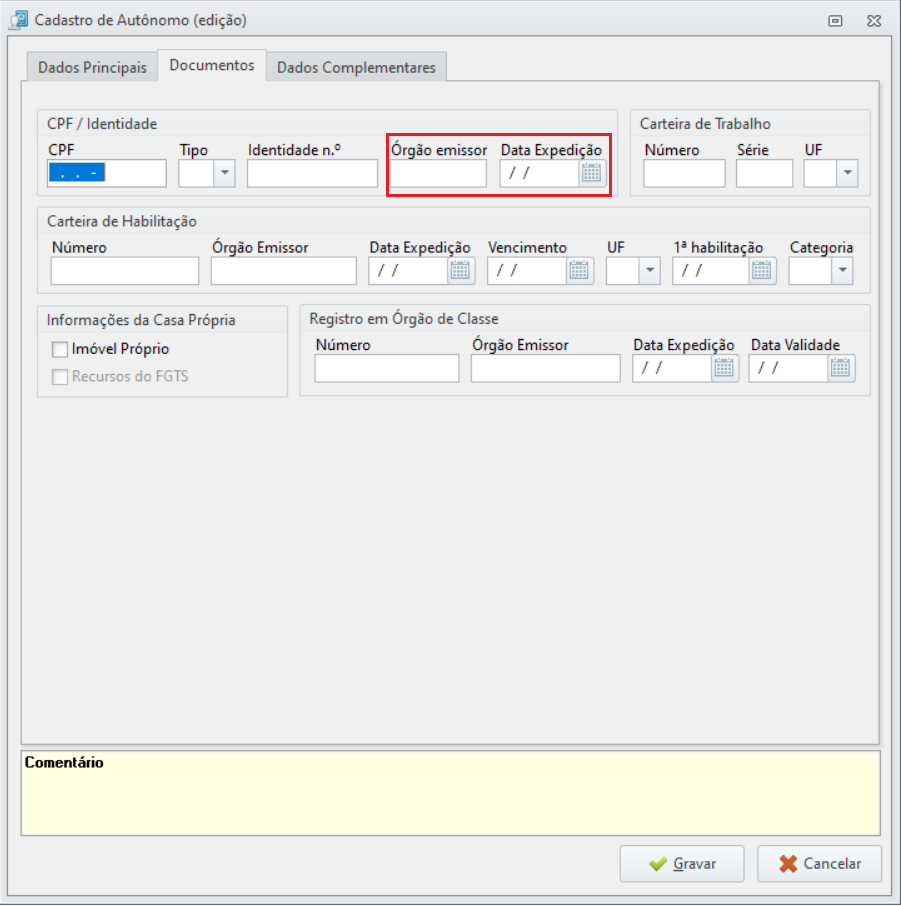
Task: Maximize the Cadastro de Autônomo window
Action: pyautogui.click(x=835, y=21)
